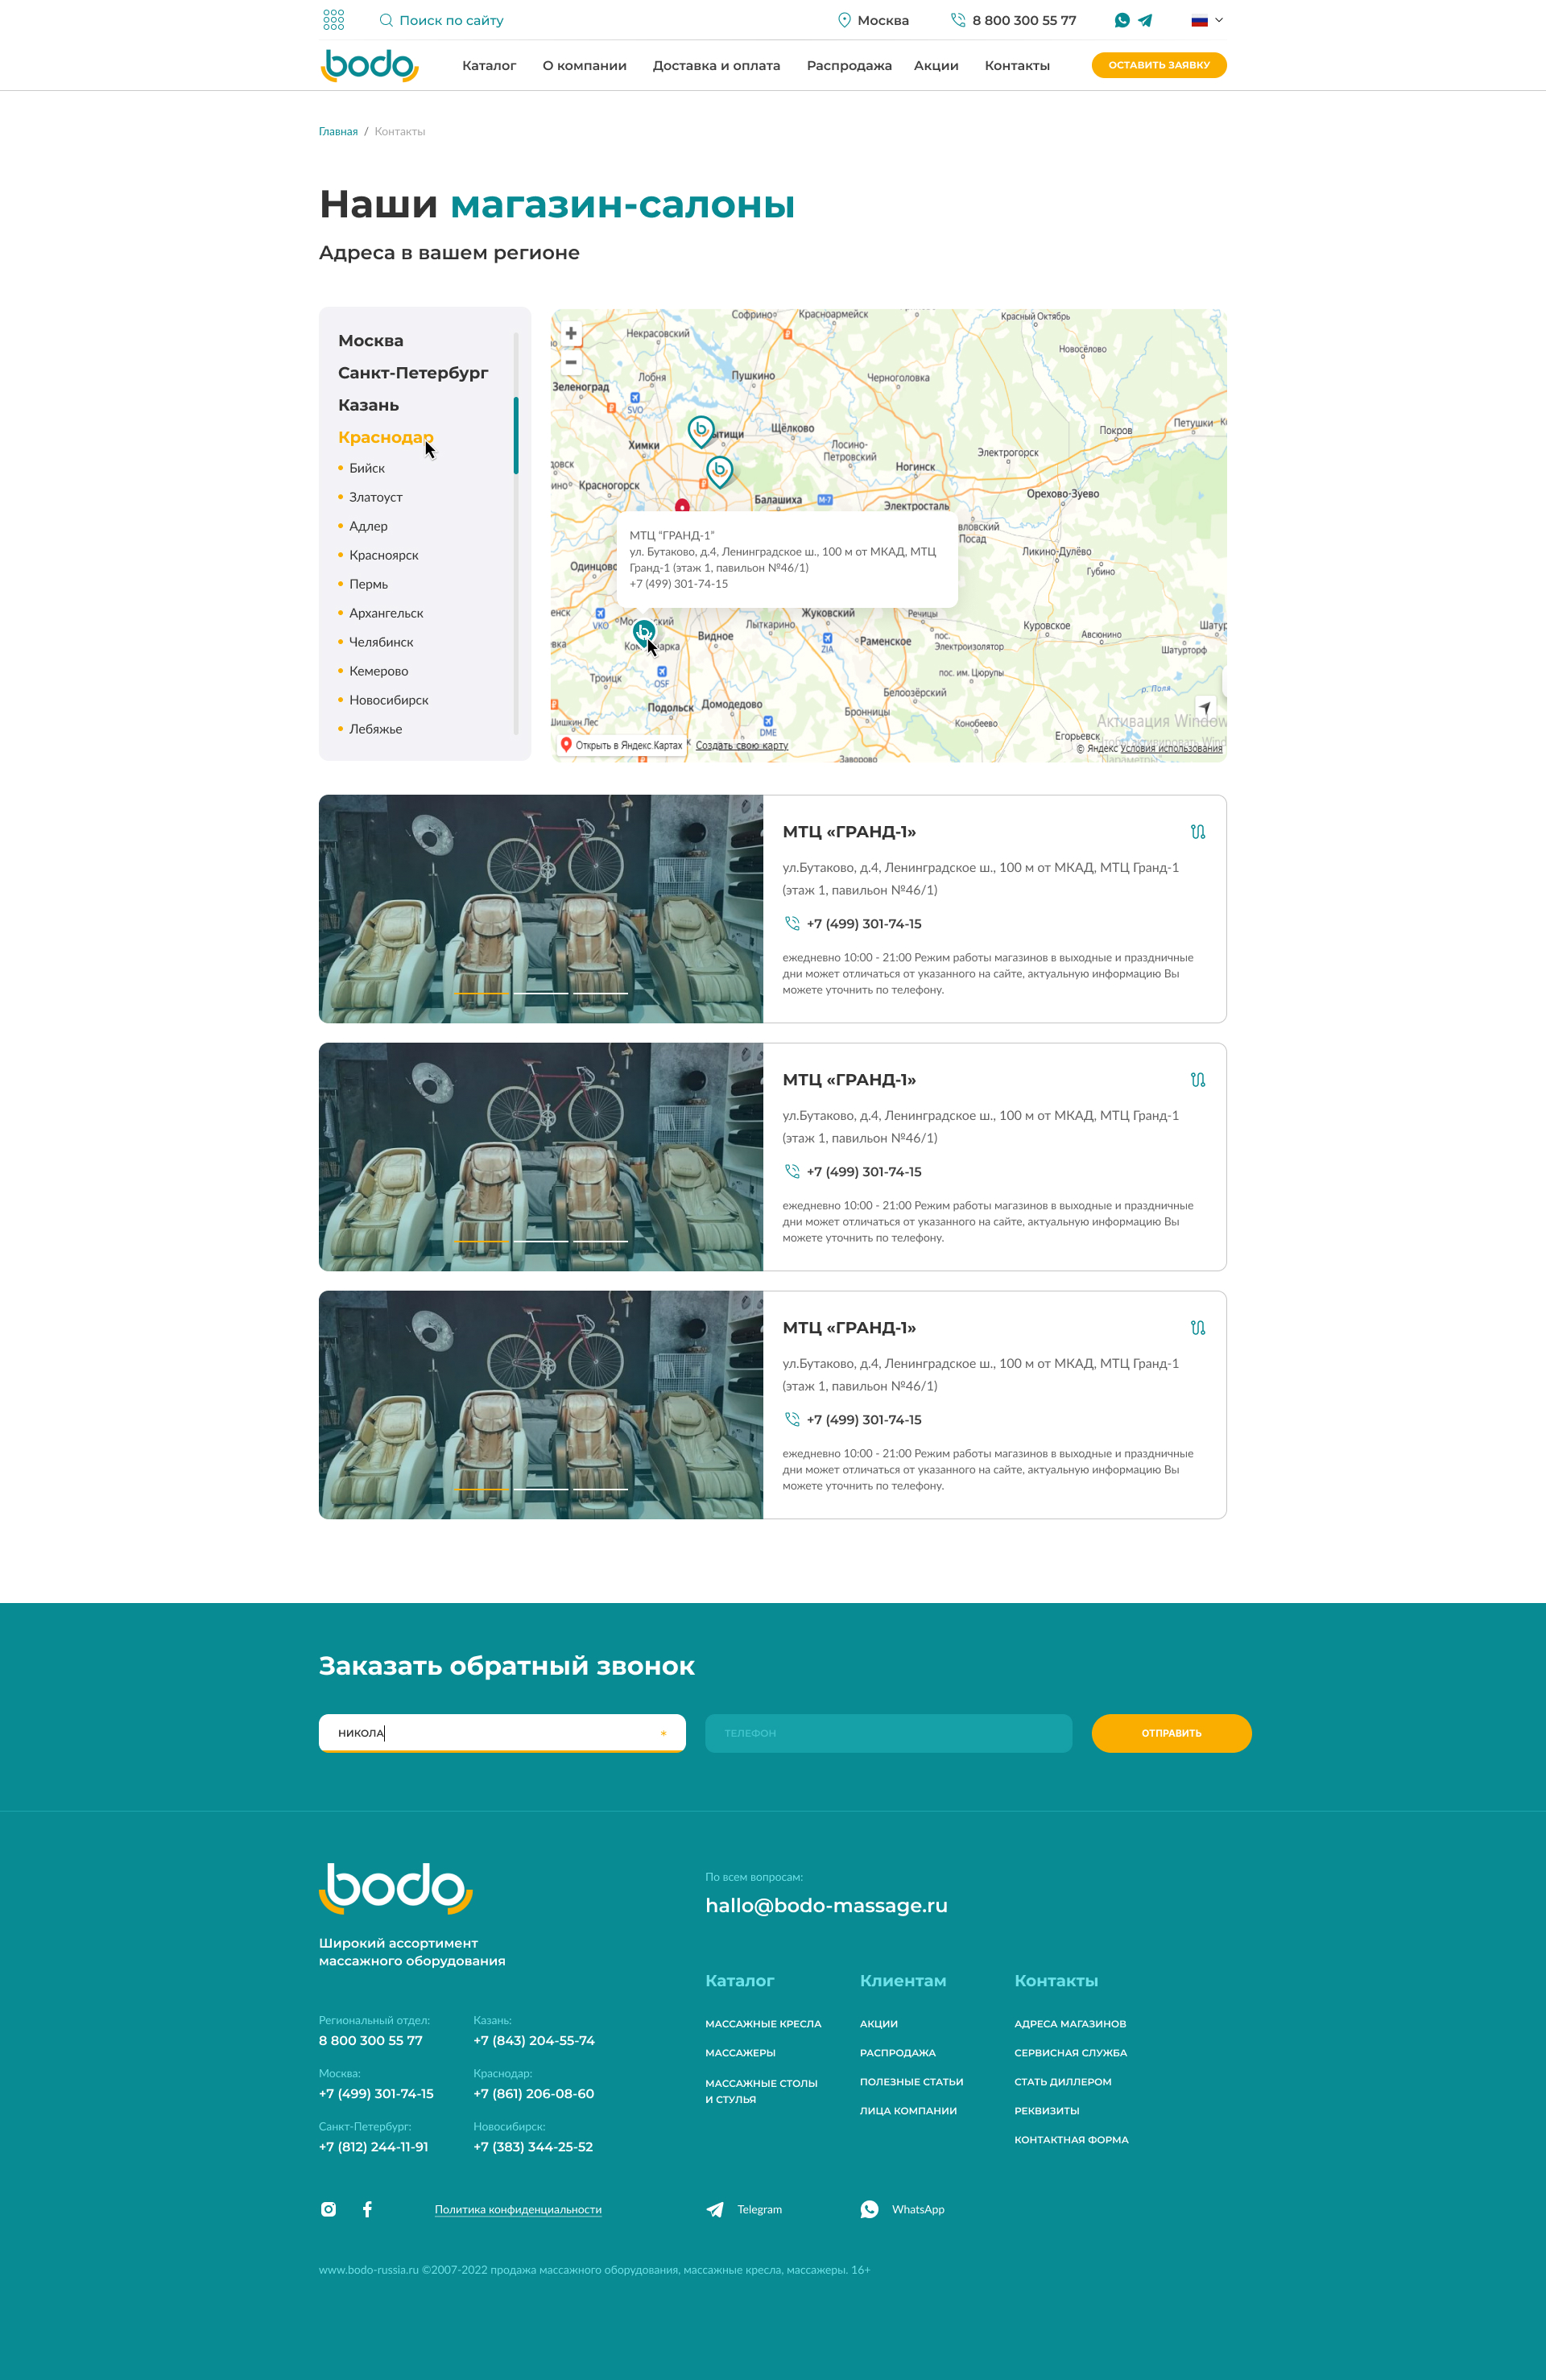This screenshot has height=2380, width=1546.
Task: Open СЕРВИСНАЯ СЛУЖБА footer link
Action: coord(1071,2053)
